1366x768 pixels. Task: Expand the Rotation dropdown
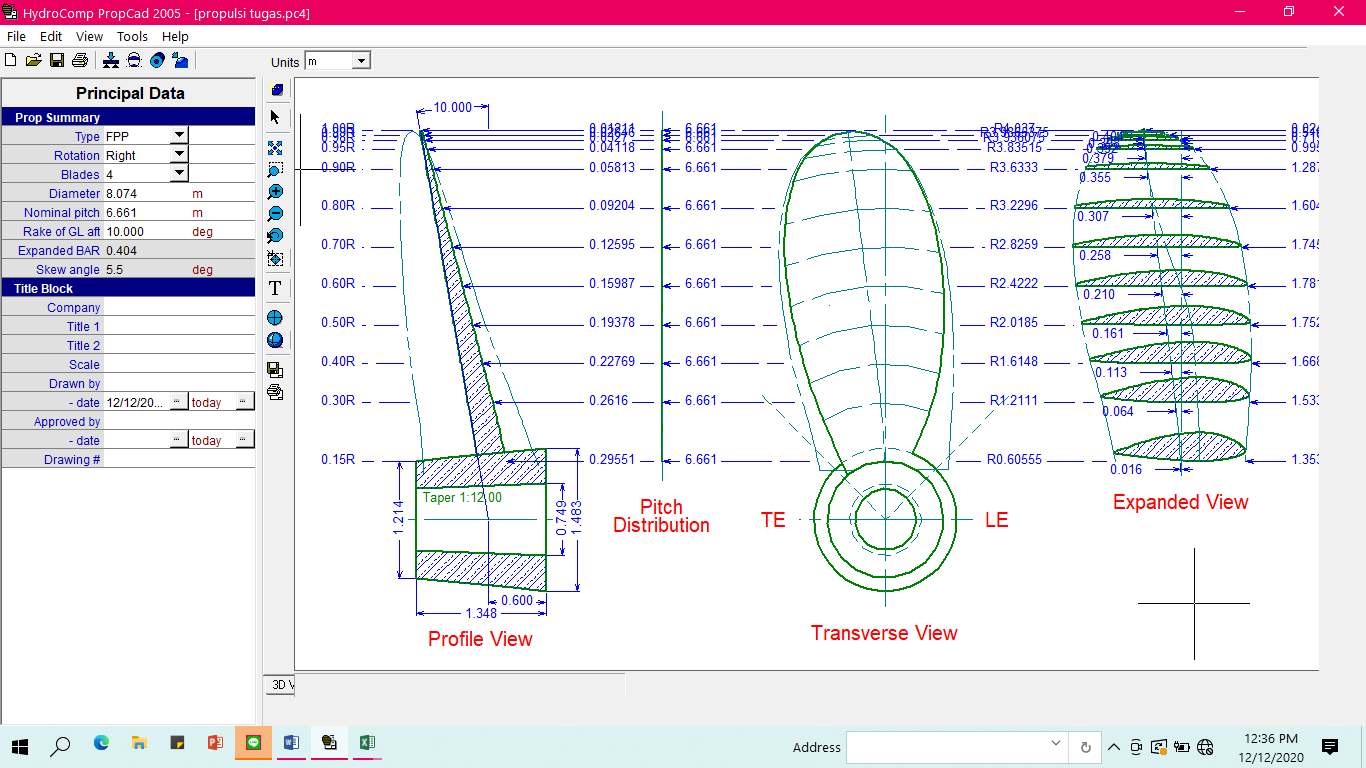coord(179,154)
